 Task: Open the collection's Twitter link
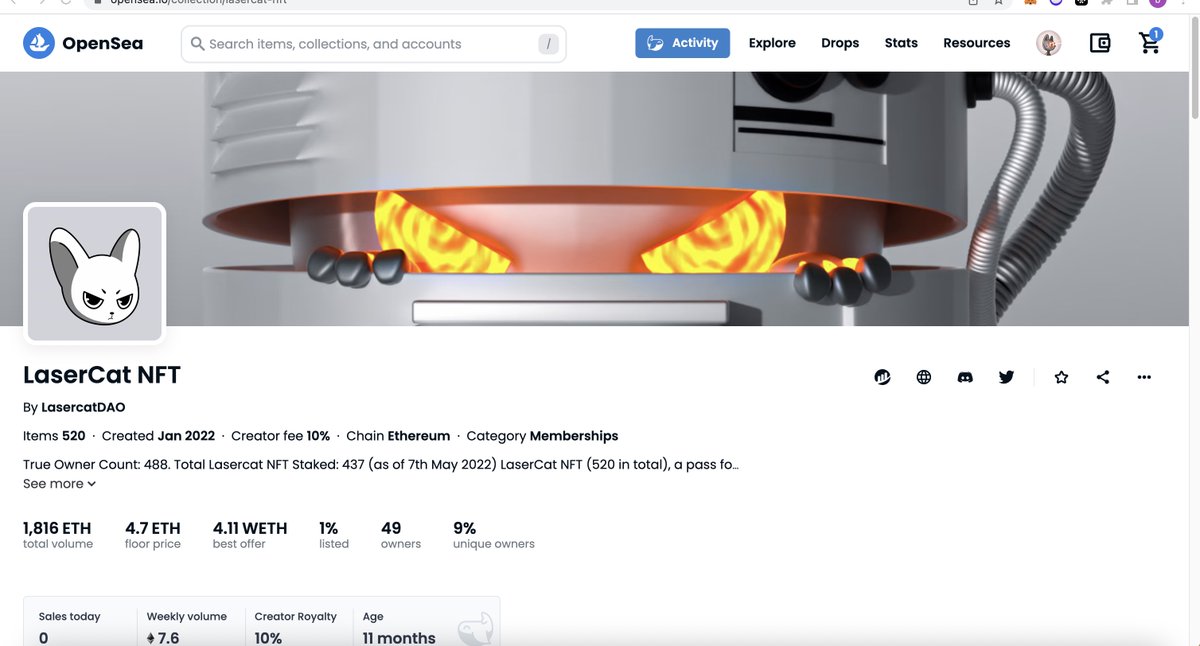click(x=1006, y=377)
